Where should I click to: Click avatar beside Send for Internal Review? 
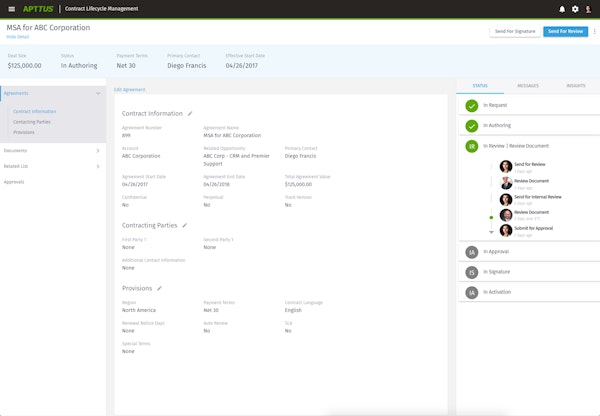pos(506,199)
